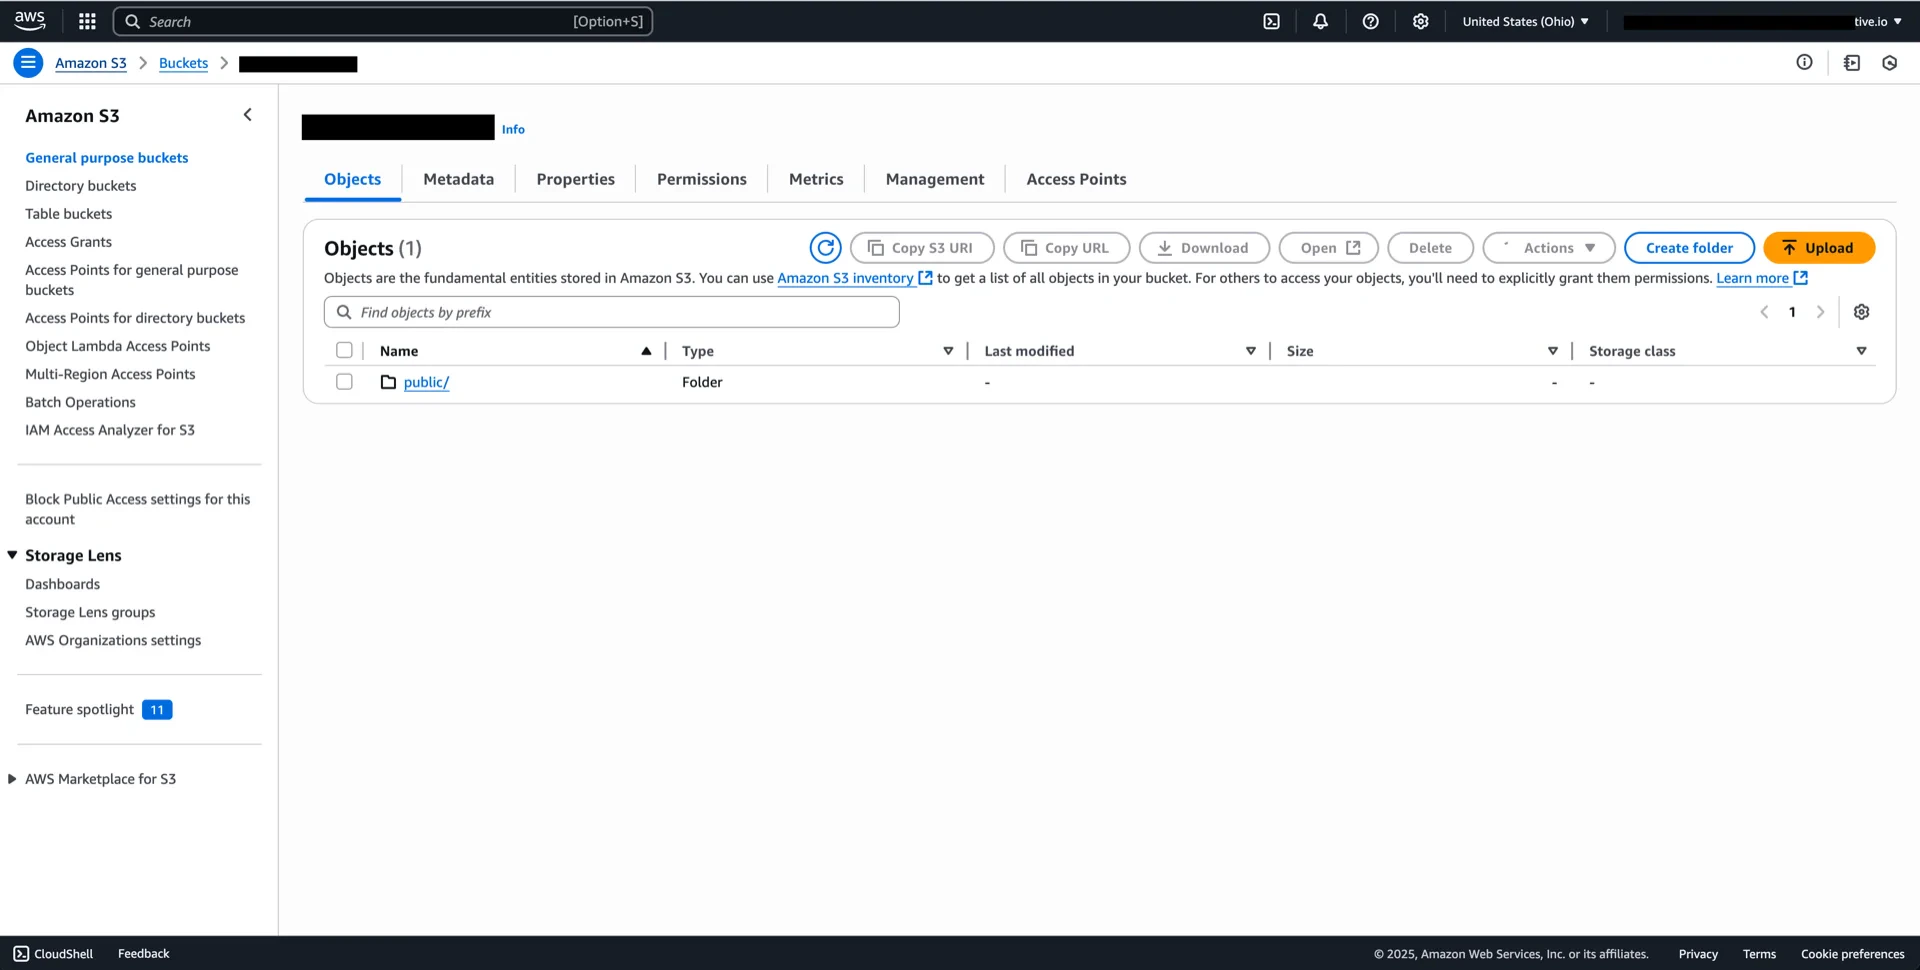This screenshot has width=1920, height=970.
Task: Open the Access Points tab
Action: (x=1076, y=179)
